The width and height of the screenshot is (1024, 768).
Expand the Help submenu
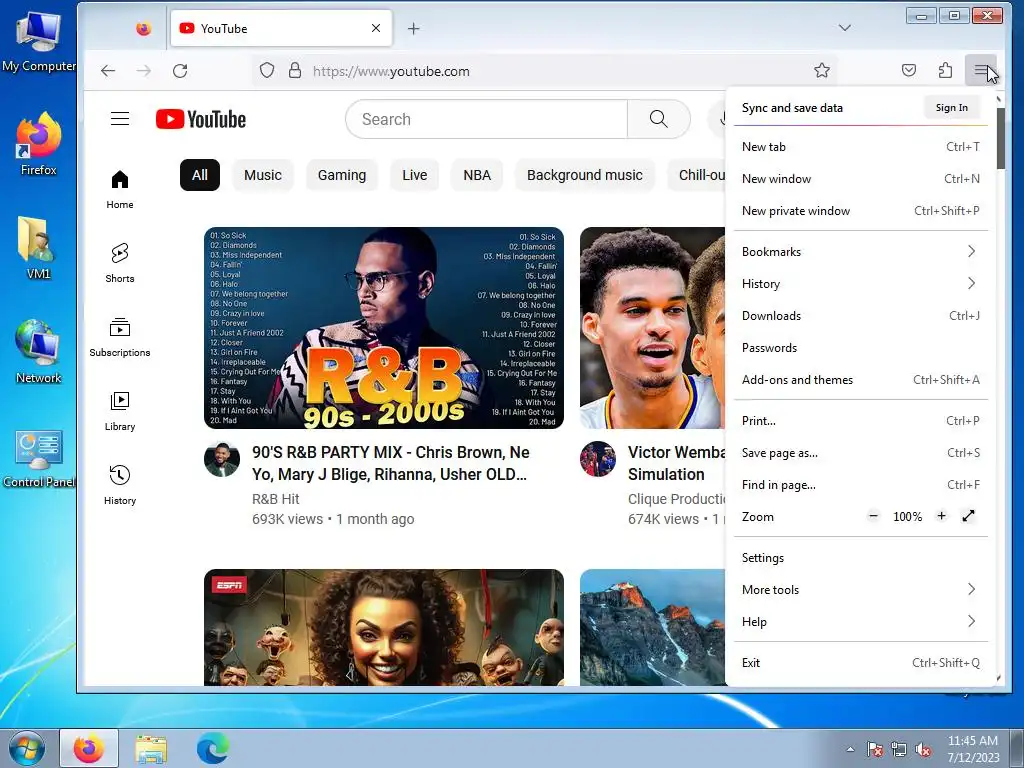(861, 621)
